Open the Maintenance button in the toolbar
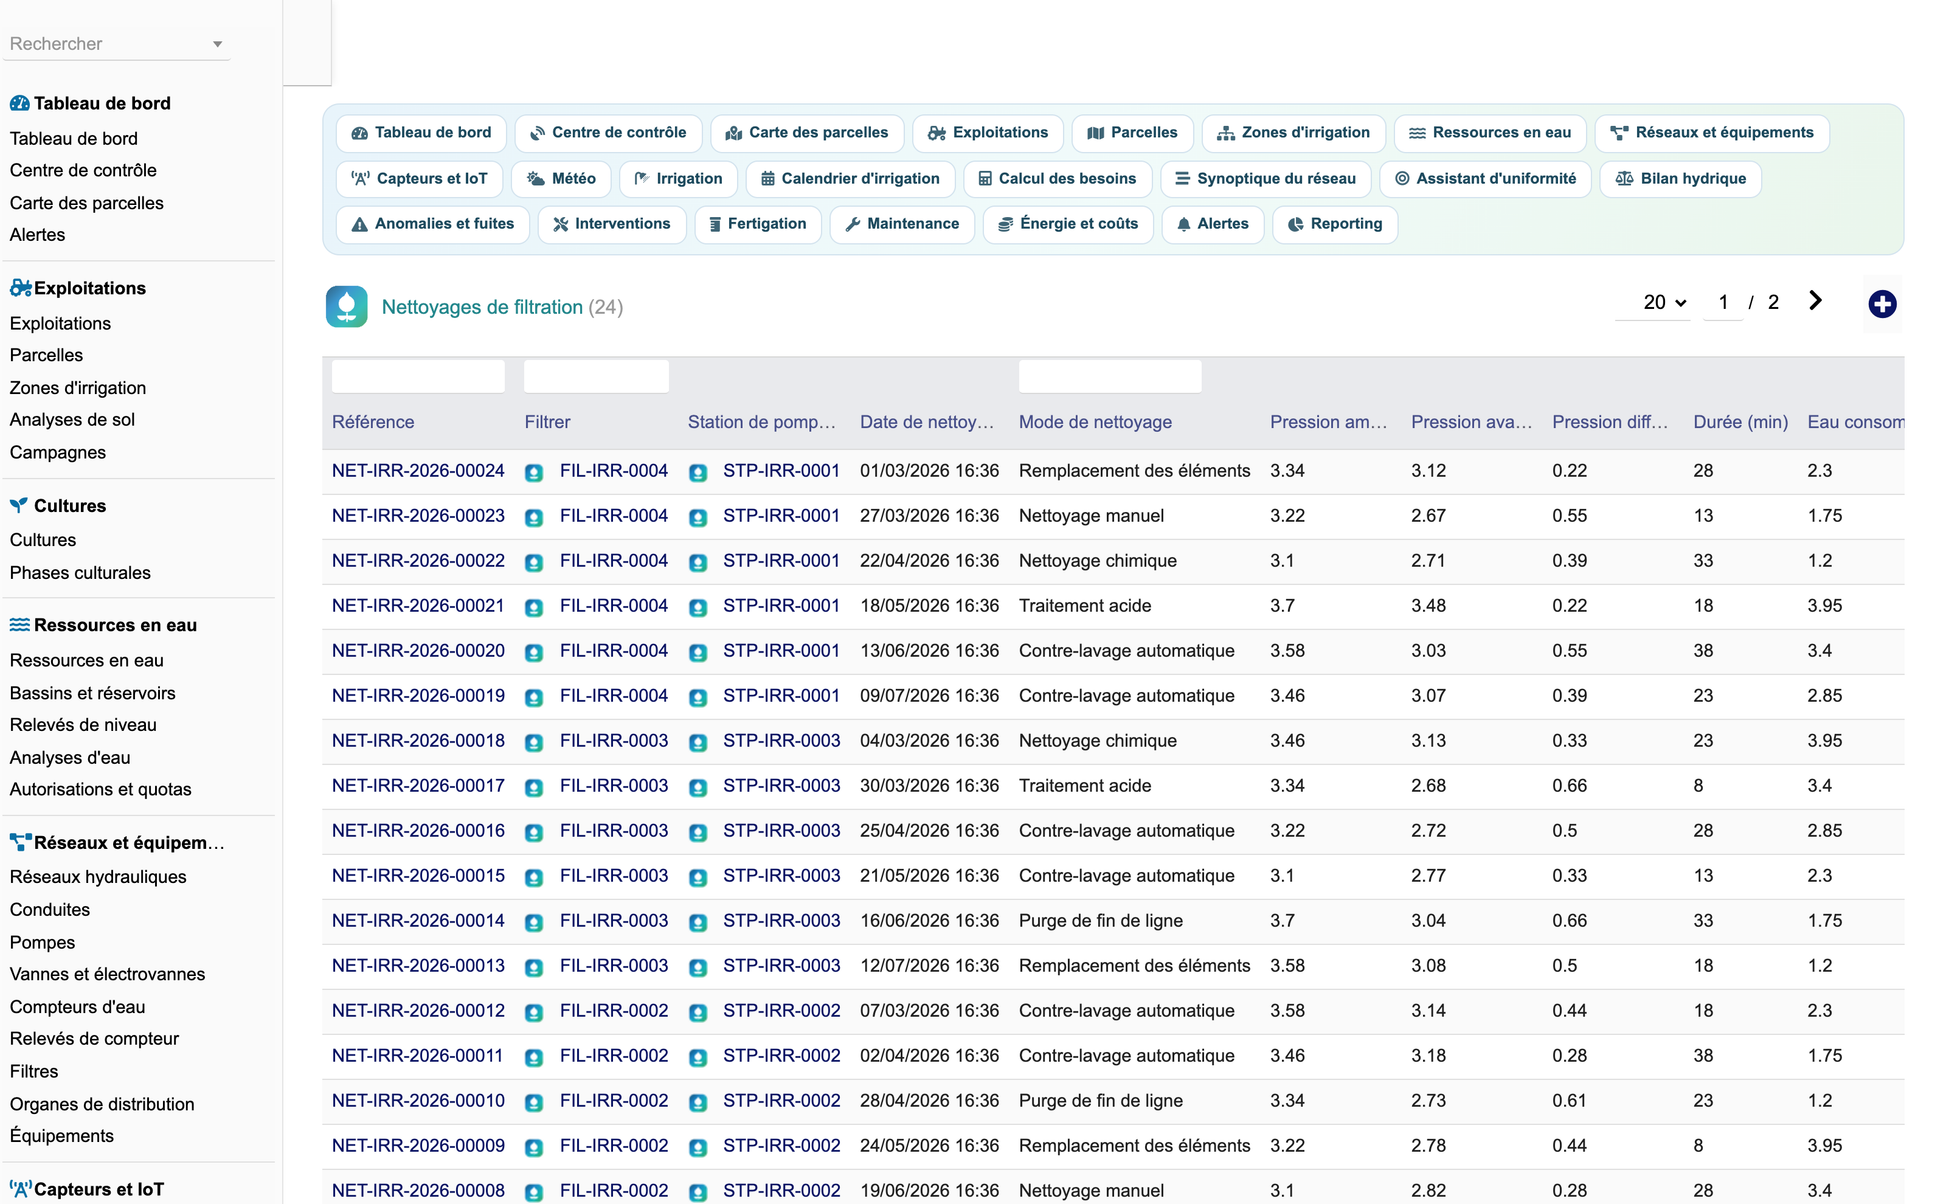The height and width of the screenshot is (1204, 1946). [x=901, y=224]
